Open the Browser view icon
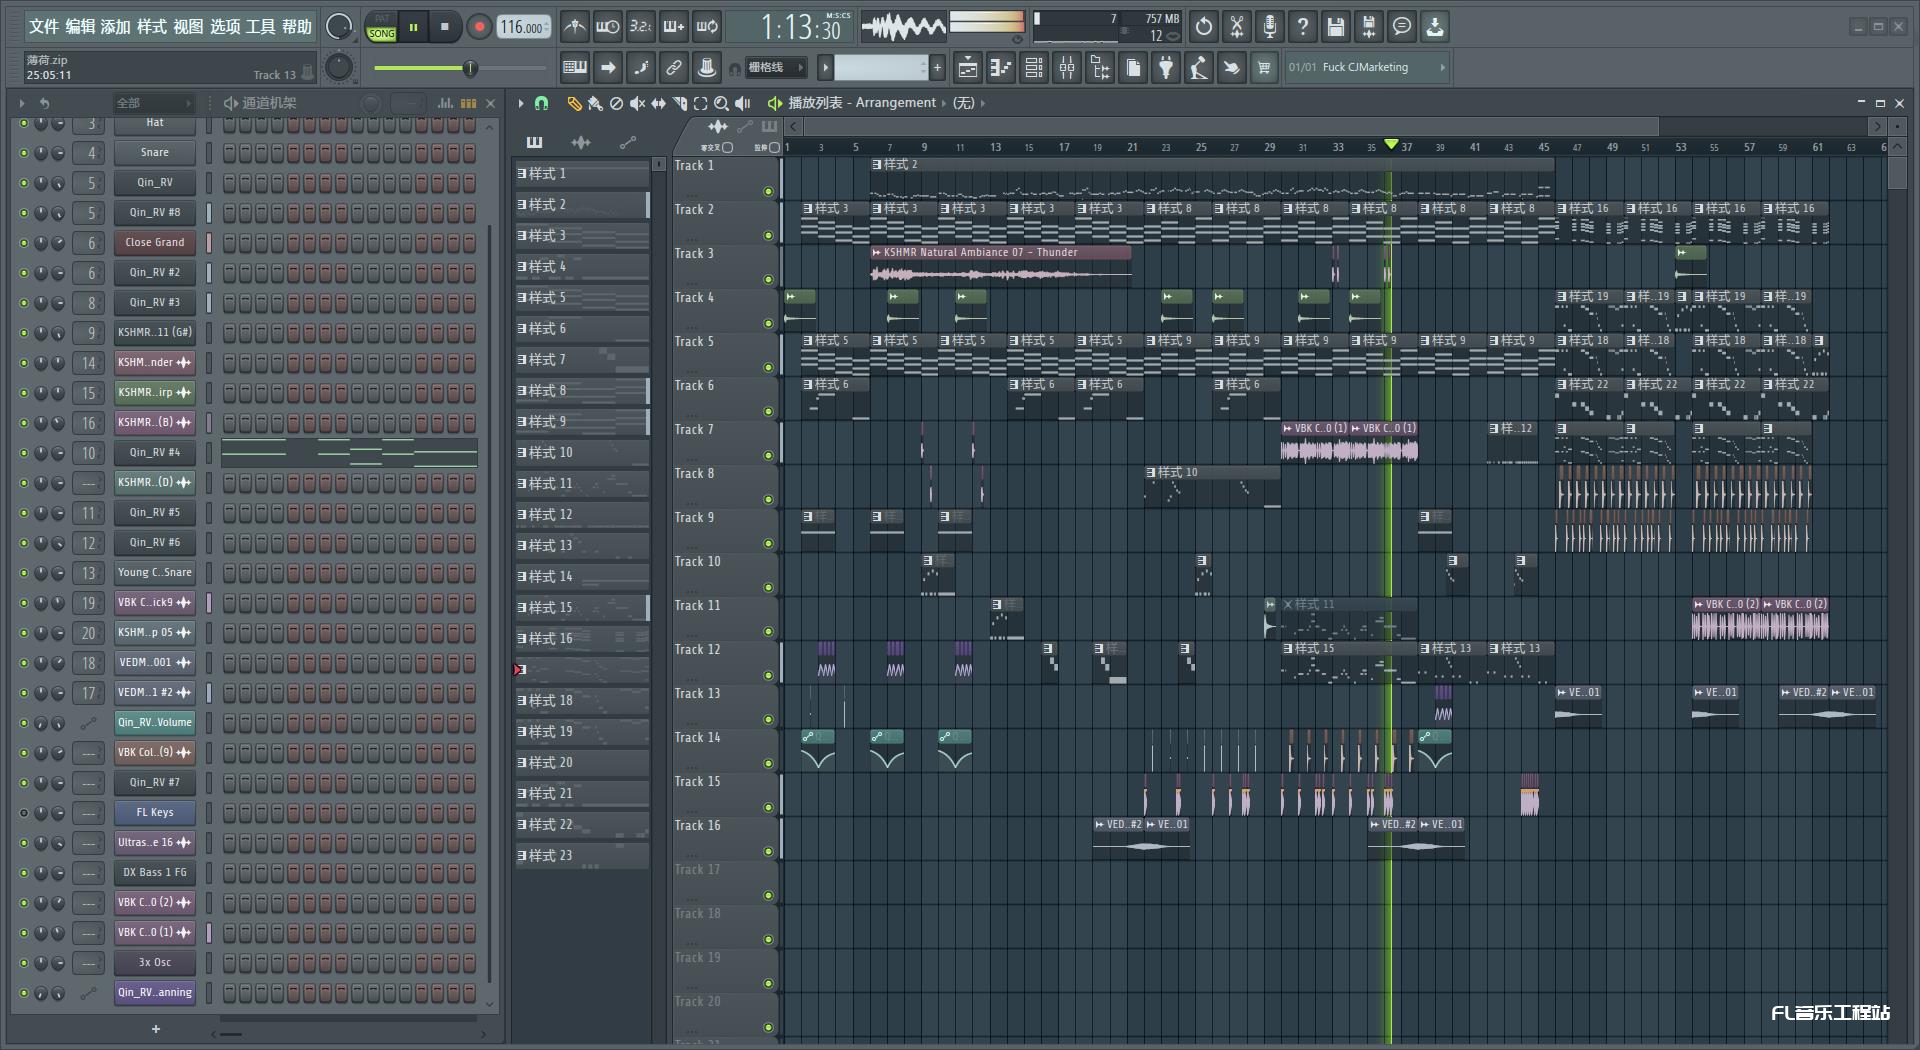Image resolution: width=1920 pixels, height=1050 pixels. click(1100, 68)
